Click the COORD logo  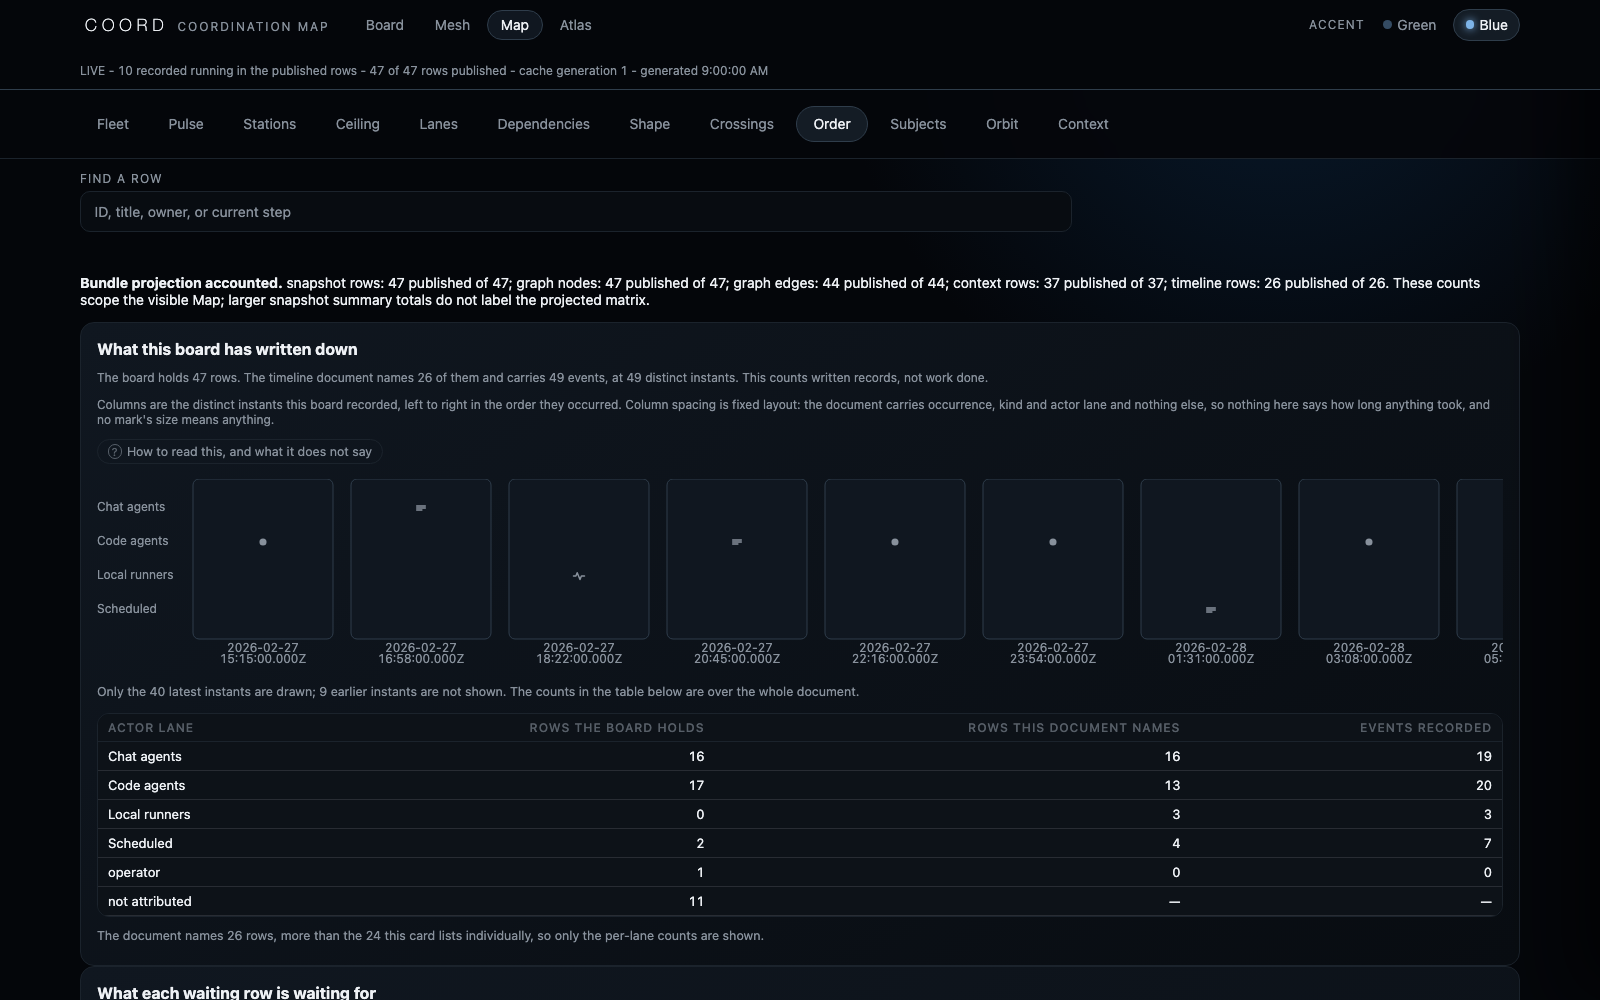tap(125, 25)
